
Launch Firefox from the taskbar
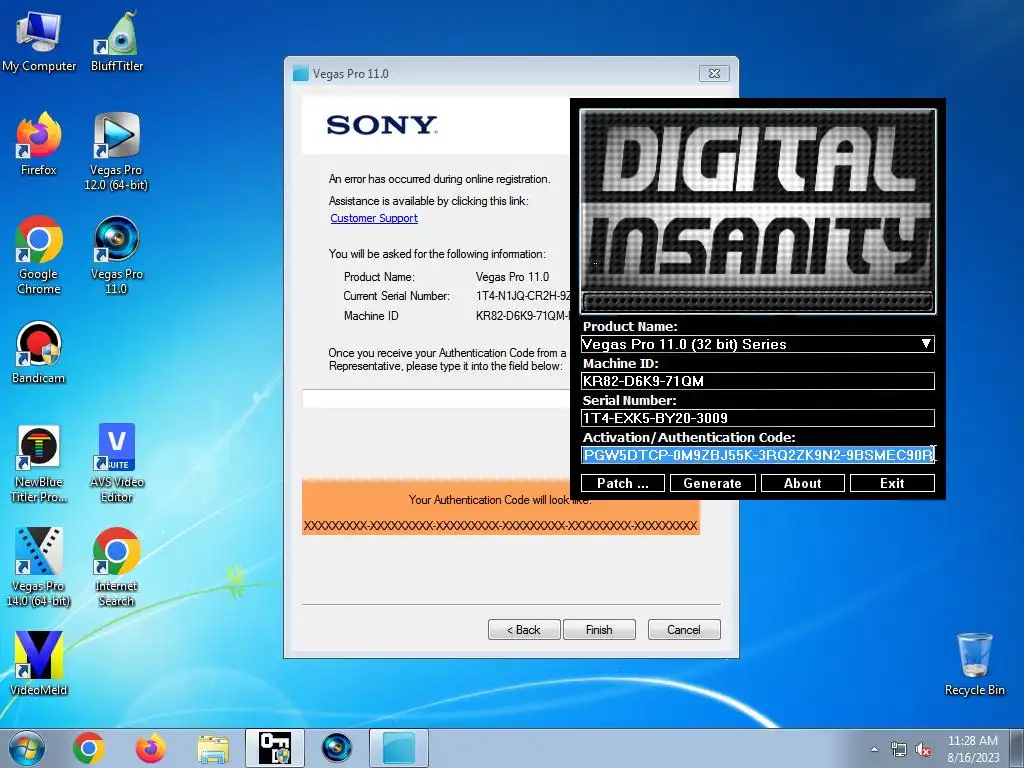(x=150, y=748)
